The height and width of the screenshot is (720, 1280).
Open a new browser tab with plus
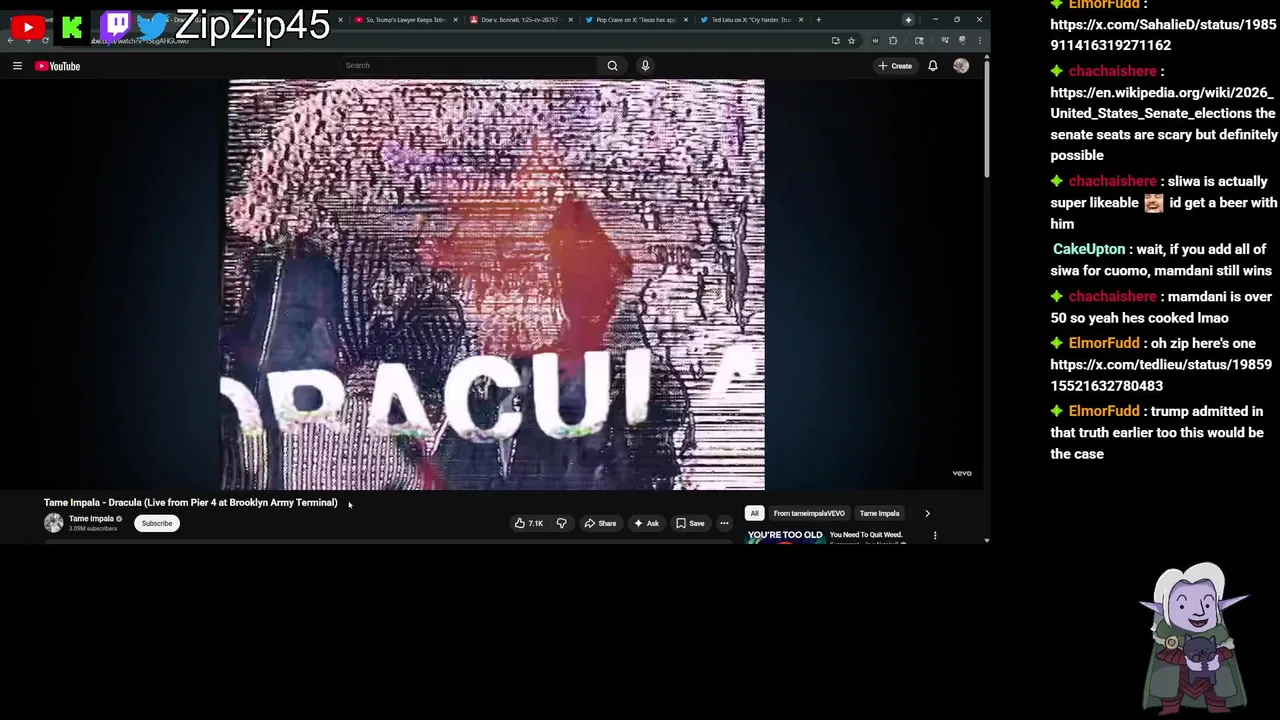[819, 20]
